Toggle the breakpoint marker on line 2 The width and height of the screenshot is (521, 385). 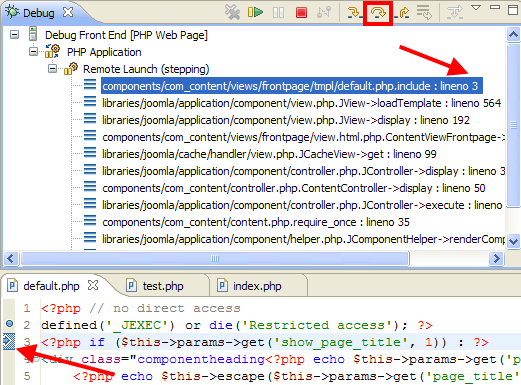pos(9,323)
